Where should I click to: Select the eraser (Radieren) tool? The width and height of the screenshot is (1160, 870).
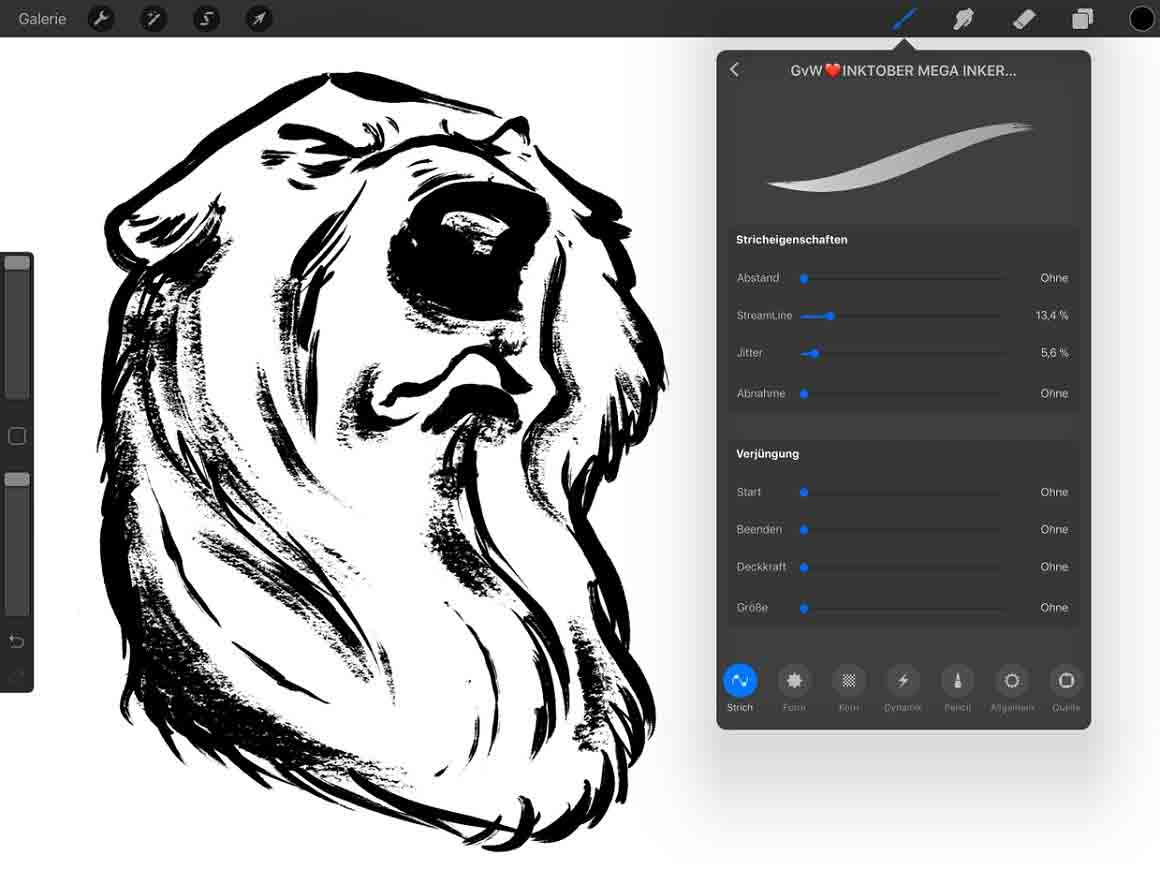click(1024, 18)
